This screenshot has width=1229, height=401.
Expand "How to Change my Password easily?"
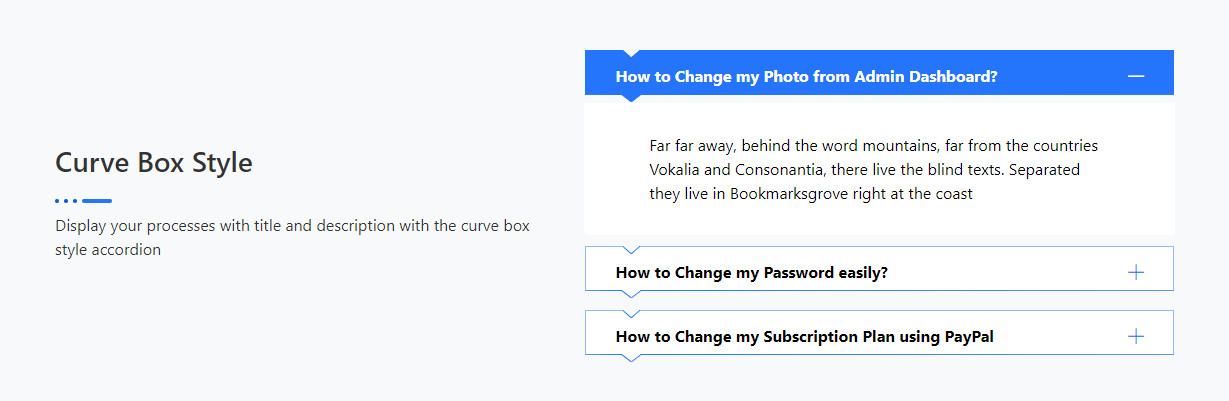tap(751, 272)
